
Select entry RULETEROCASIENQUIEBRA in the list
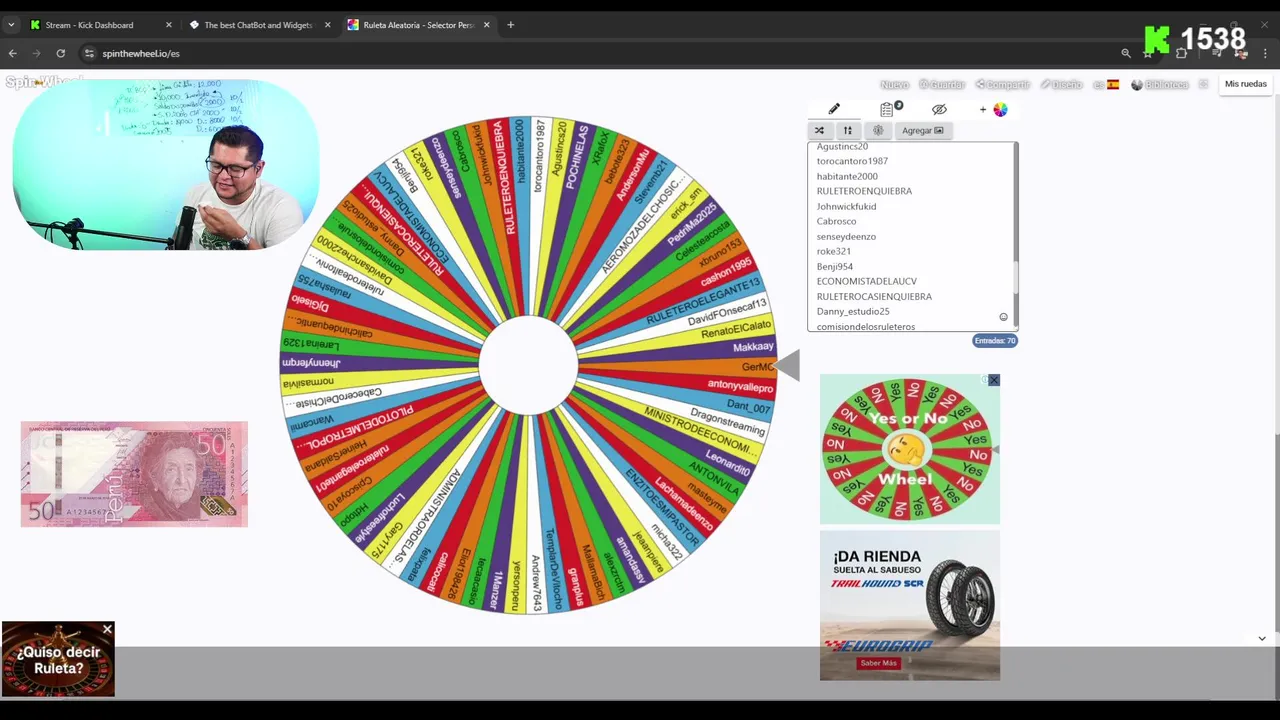874,296
